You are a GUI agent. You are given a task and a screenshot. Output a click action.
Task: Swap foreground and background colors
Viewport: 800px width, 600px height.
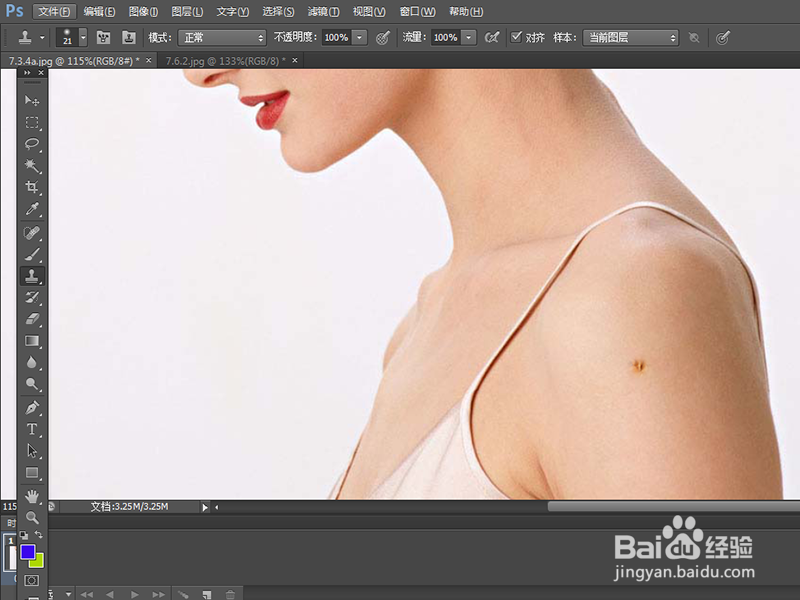click(39, 535)
